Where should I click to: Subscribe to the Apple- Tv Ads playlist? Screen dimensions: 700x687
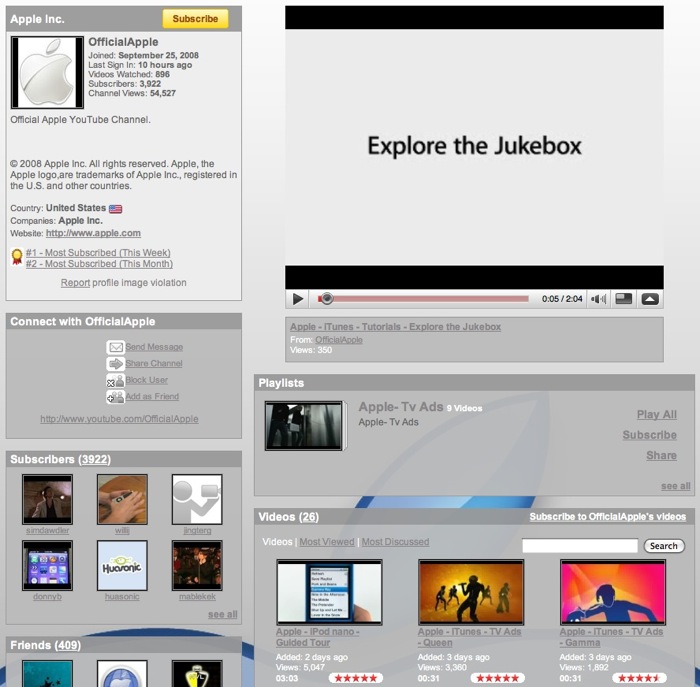click(650, 435)
